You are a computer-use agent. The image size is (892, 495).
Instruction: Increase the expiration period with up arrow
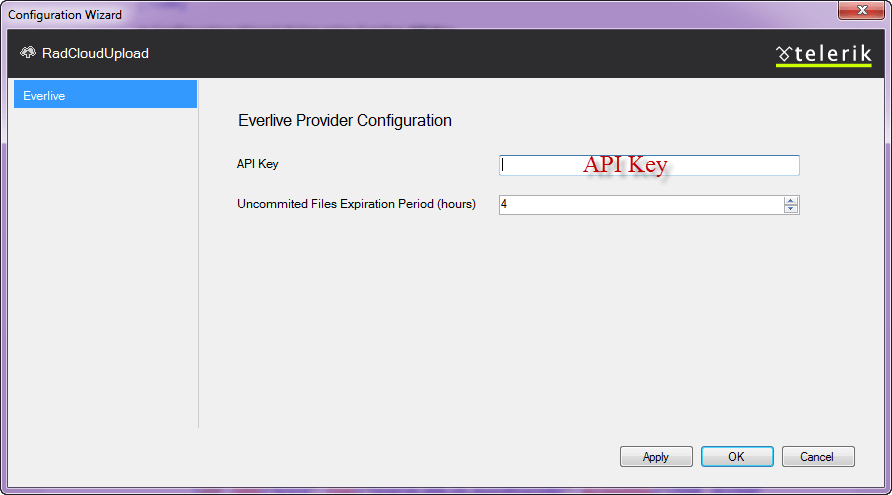coord(791,200)
